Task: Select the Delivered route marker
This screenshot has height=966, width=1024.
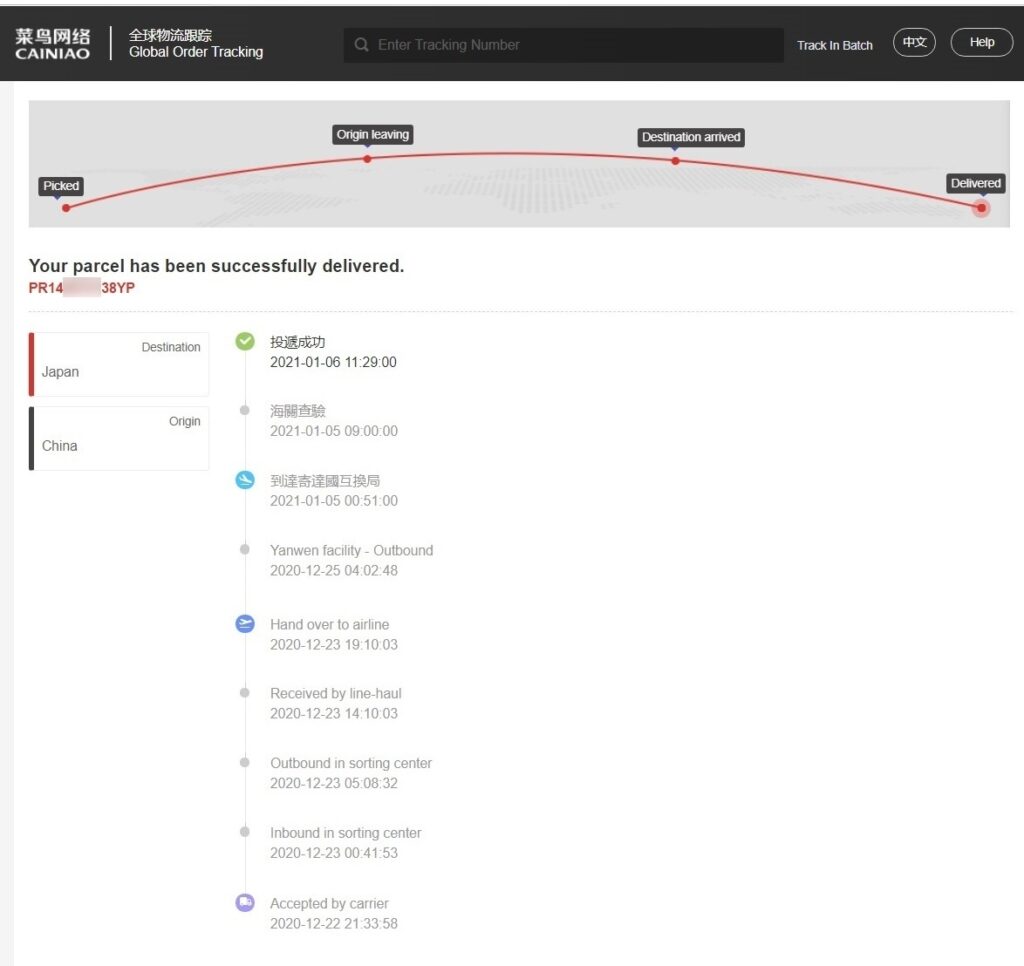Action: tap(981, 207)
